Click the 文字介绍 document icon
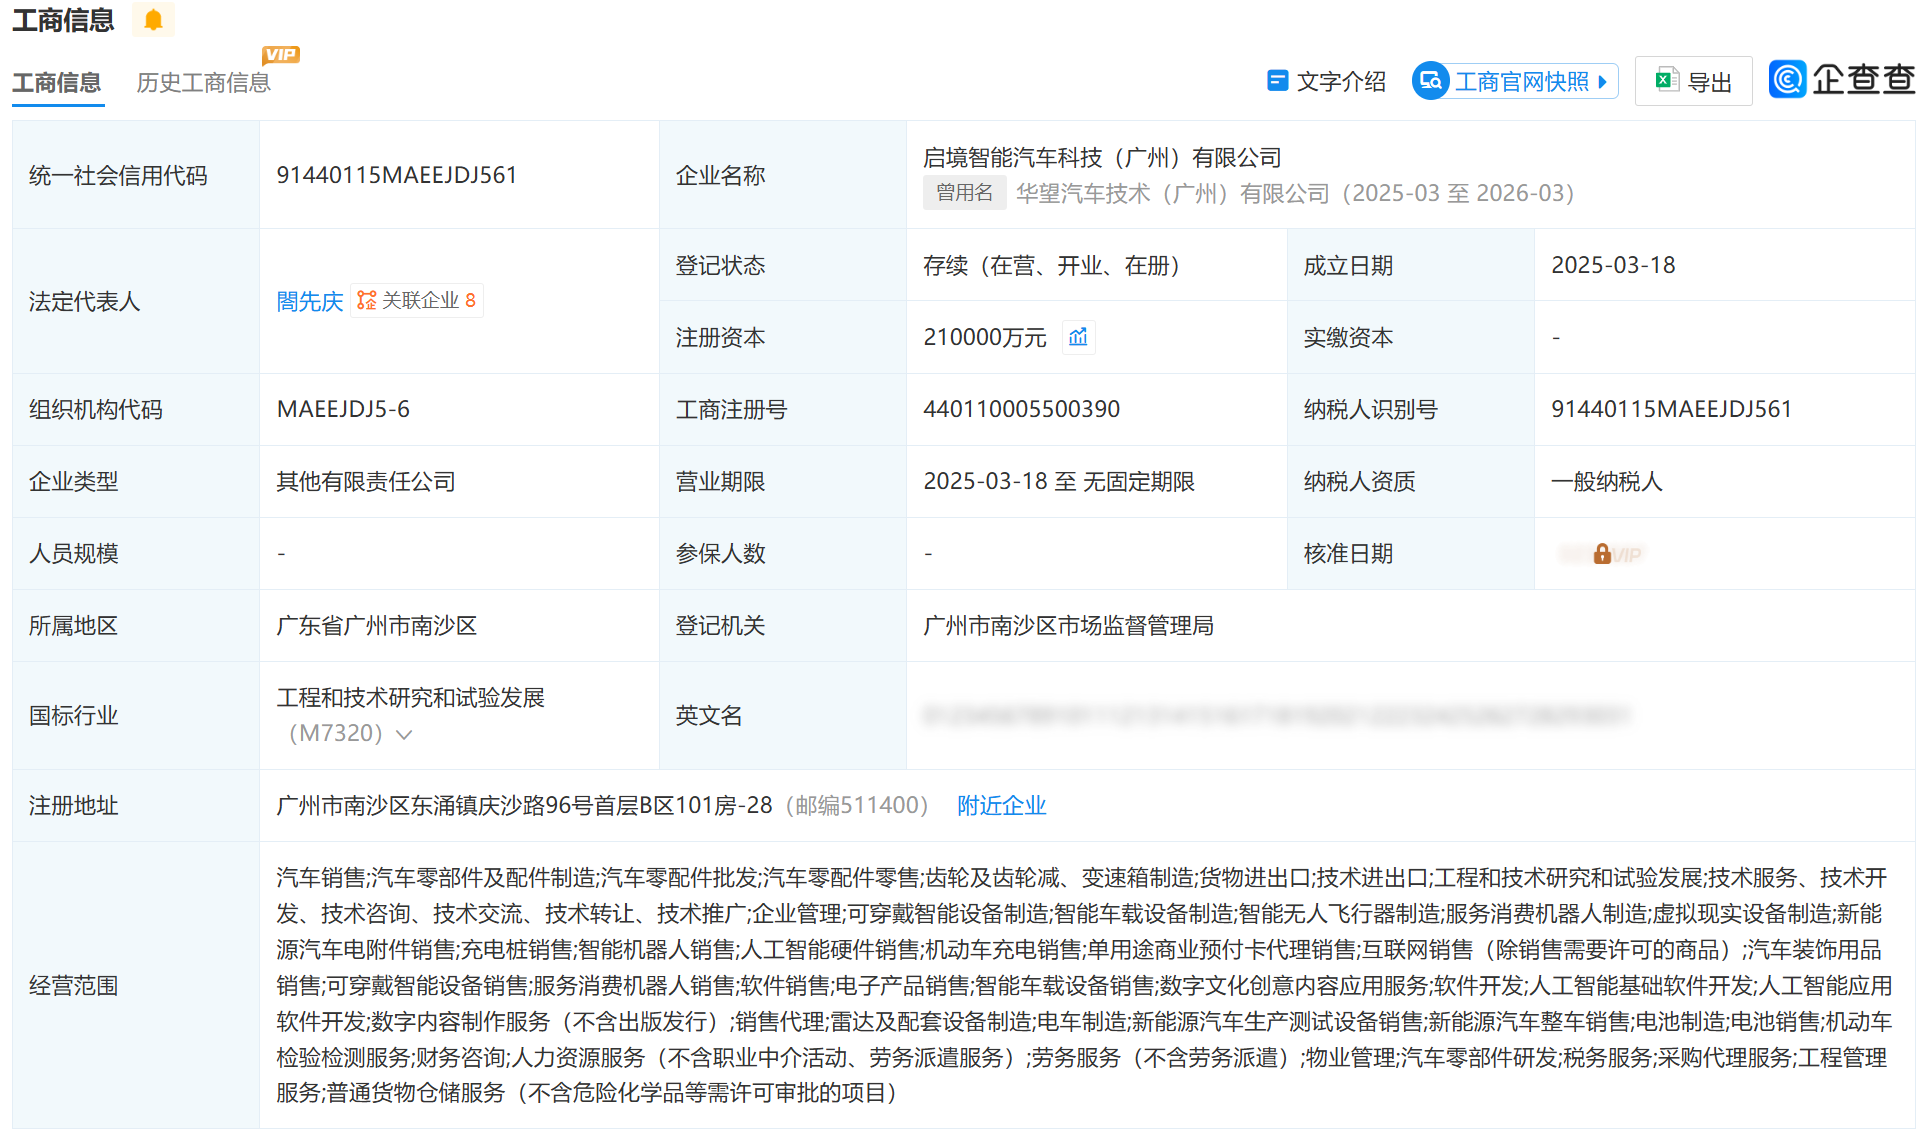The width and height of the screenshot is (1923, 1143). coord(1277,81)
